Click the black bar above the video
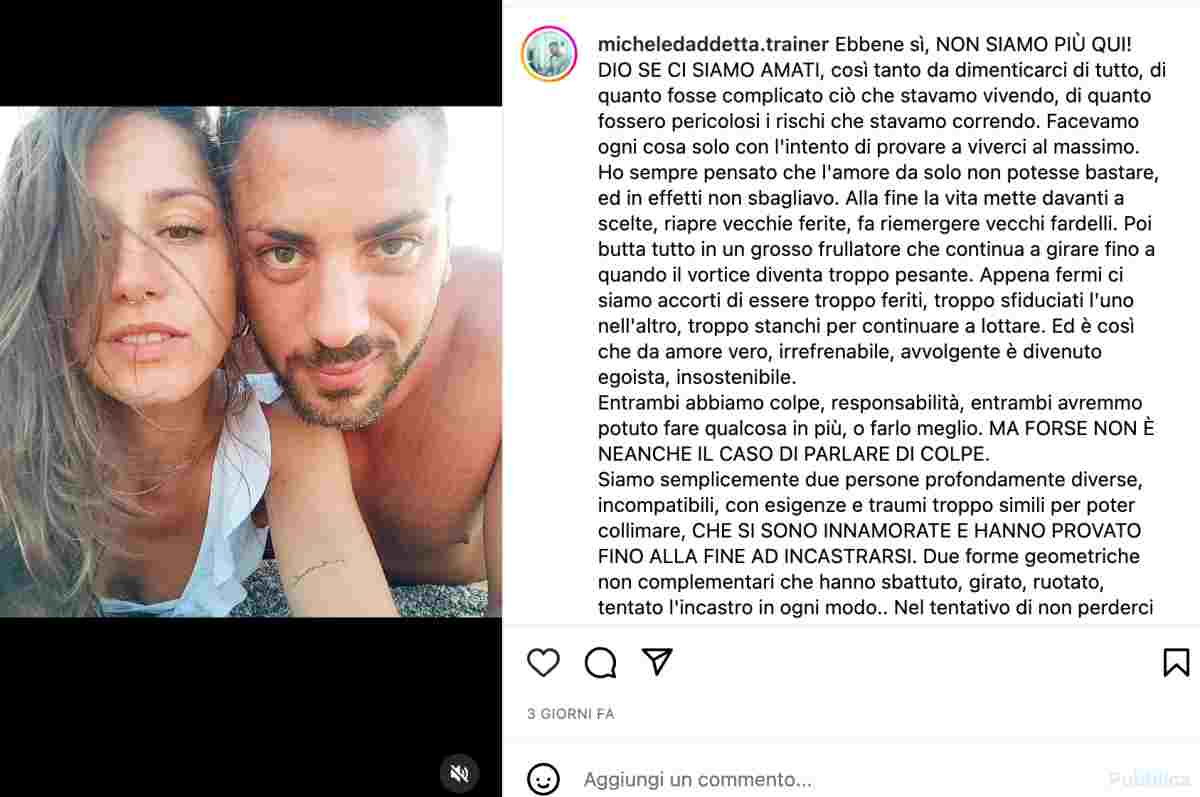 pyautogui.click(x=251, y=53)
